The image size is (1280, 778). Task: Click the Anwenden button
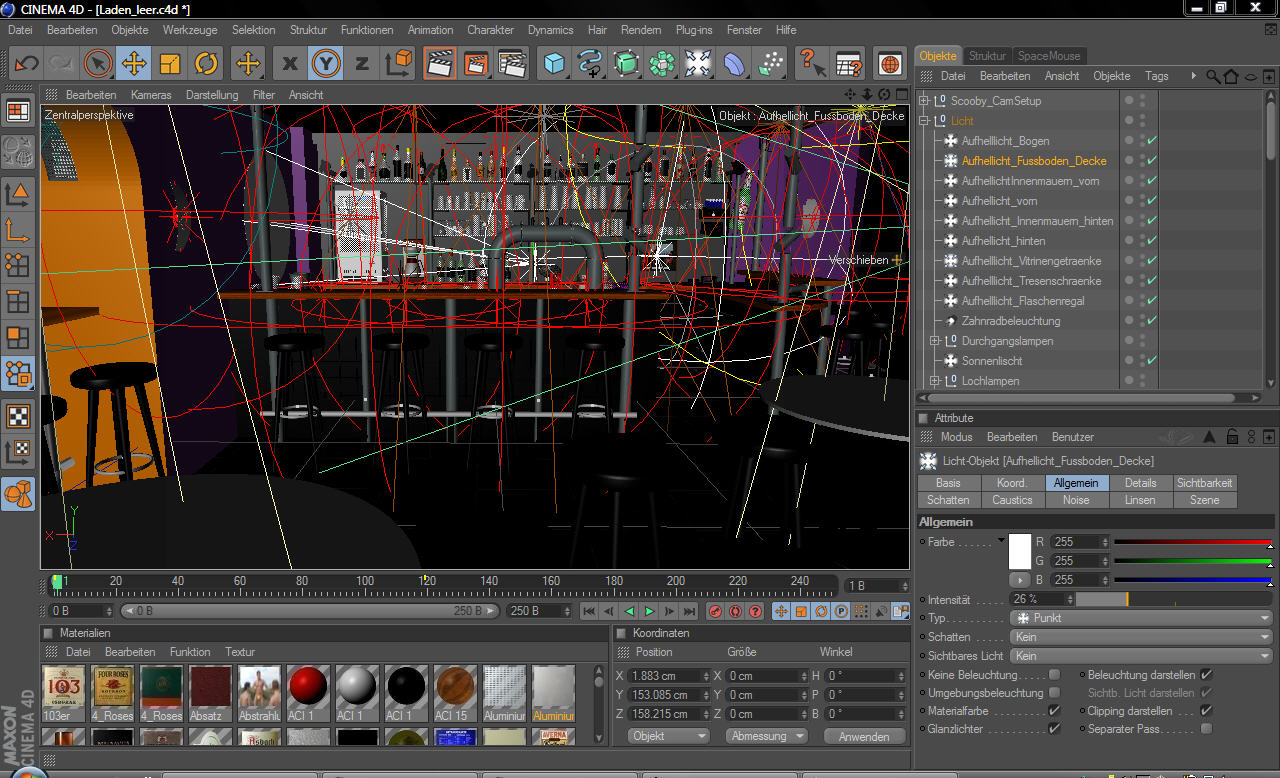coord(864,736)
